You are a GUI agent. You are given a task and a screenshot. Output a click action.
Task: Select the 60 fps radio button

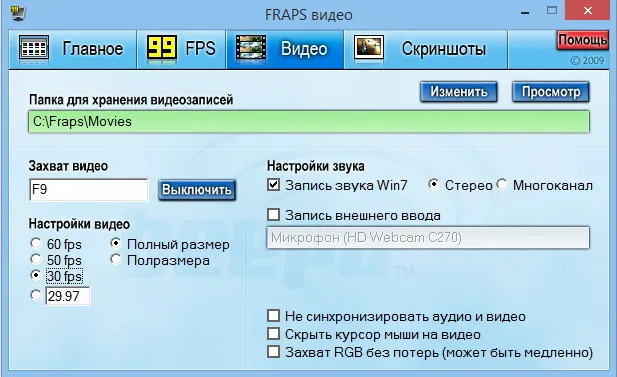coord(36,243)
